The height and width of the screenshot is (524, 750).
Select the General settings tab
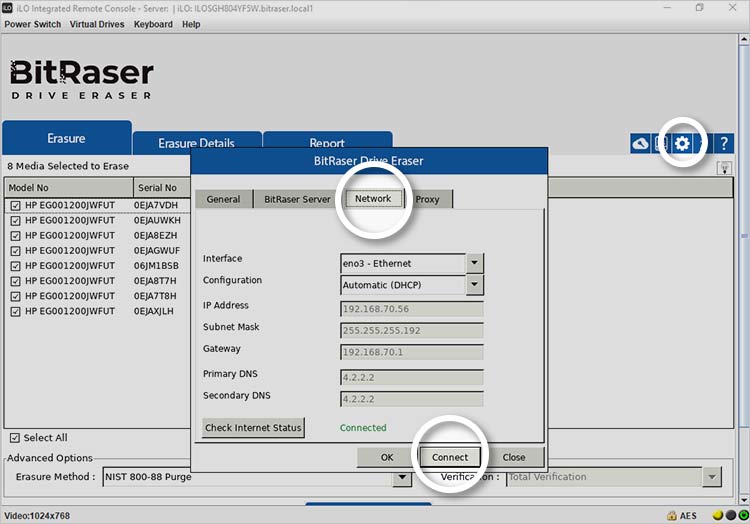[x=223, y=199]
